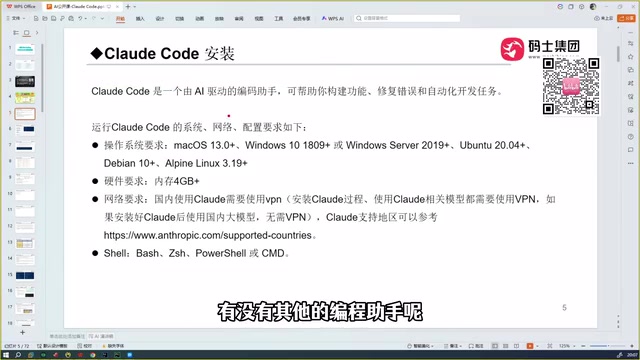This screenshot has height=360, width=640.
Task: Click the 默认设计模板 status bar item
Action: point(52,346)
